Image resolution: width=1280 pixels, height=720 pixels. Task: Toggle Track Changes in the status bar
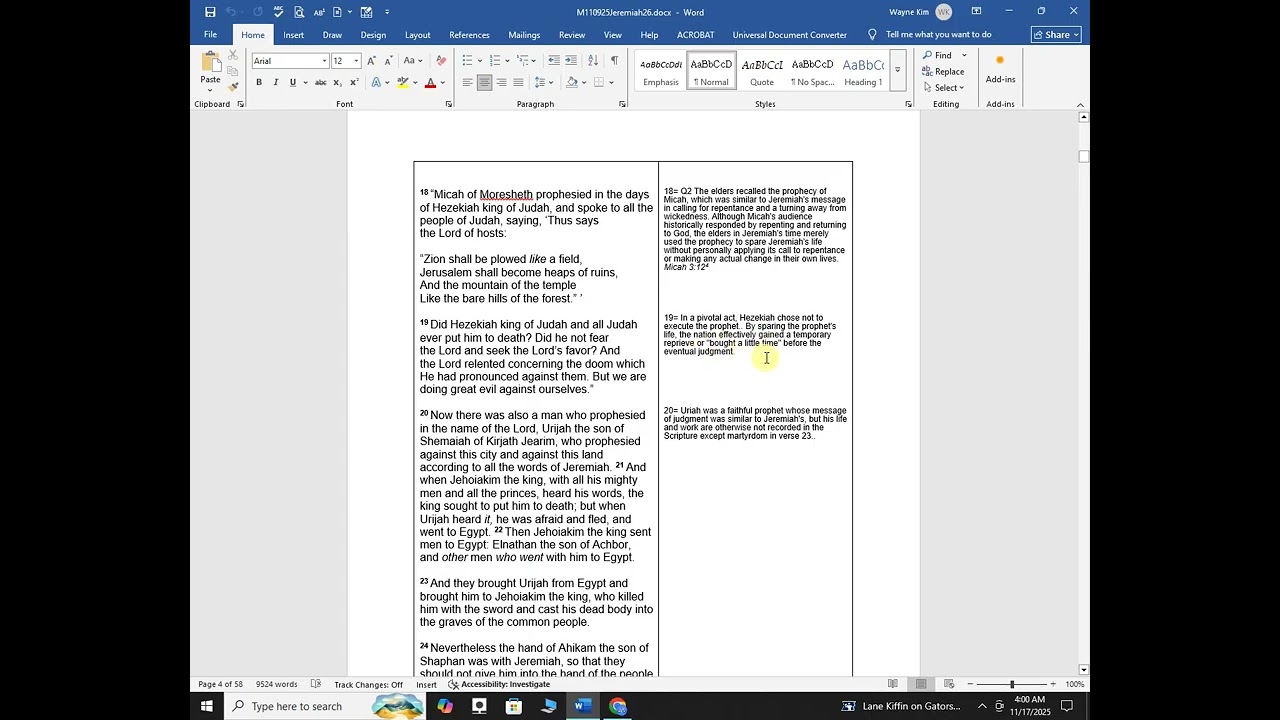point(368,684)
